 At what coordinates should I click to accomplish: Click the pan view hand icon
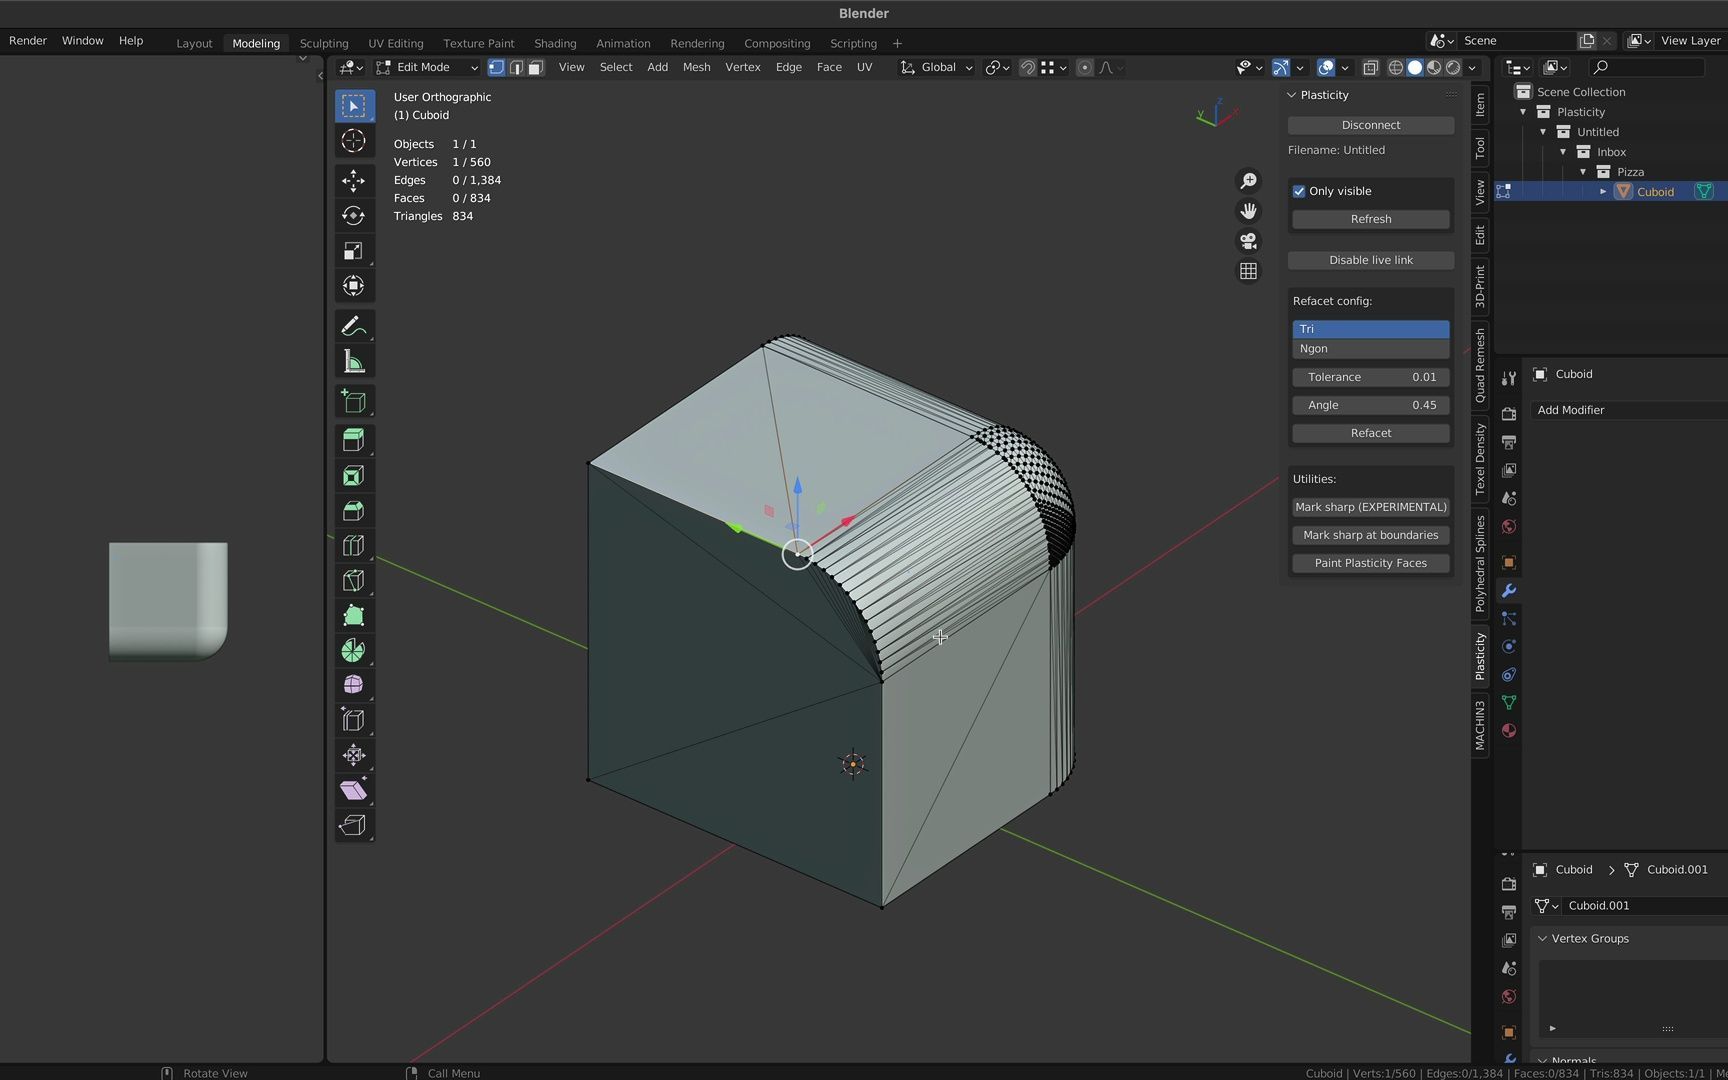pos(1248,211)
